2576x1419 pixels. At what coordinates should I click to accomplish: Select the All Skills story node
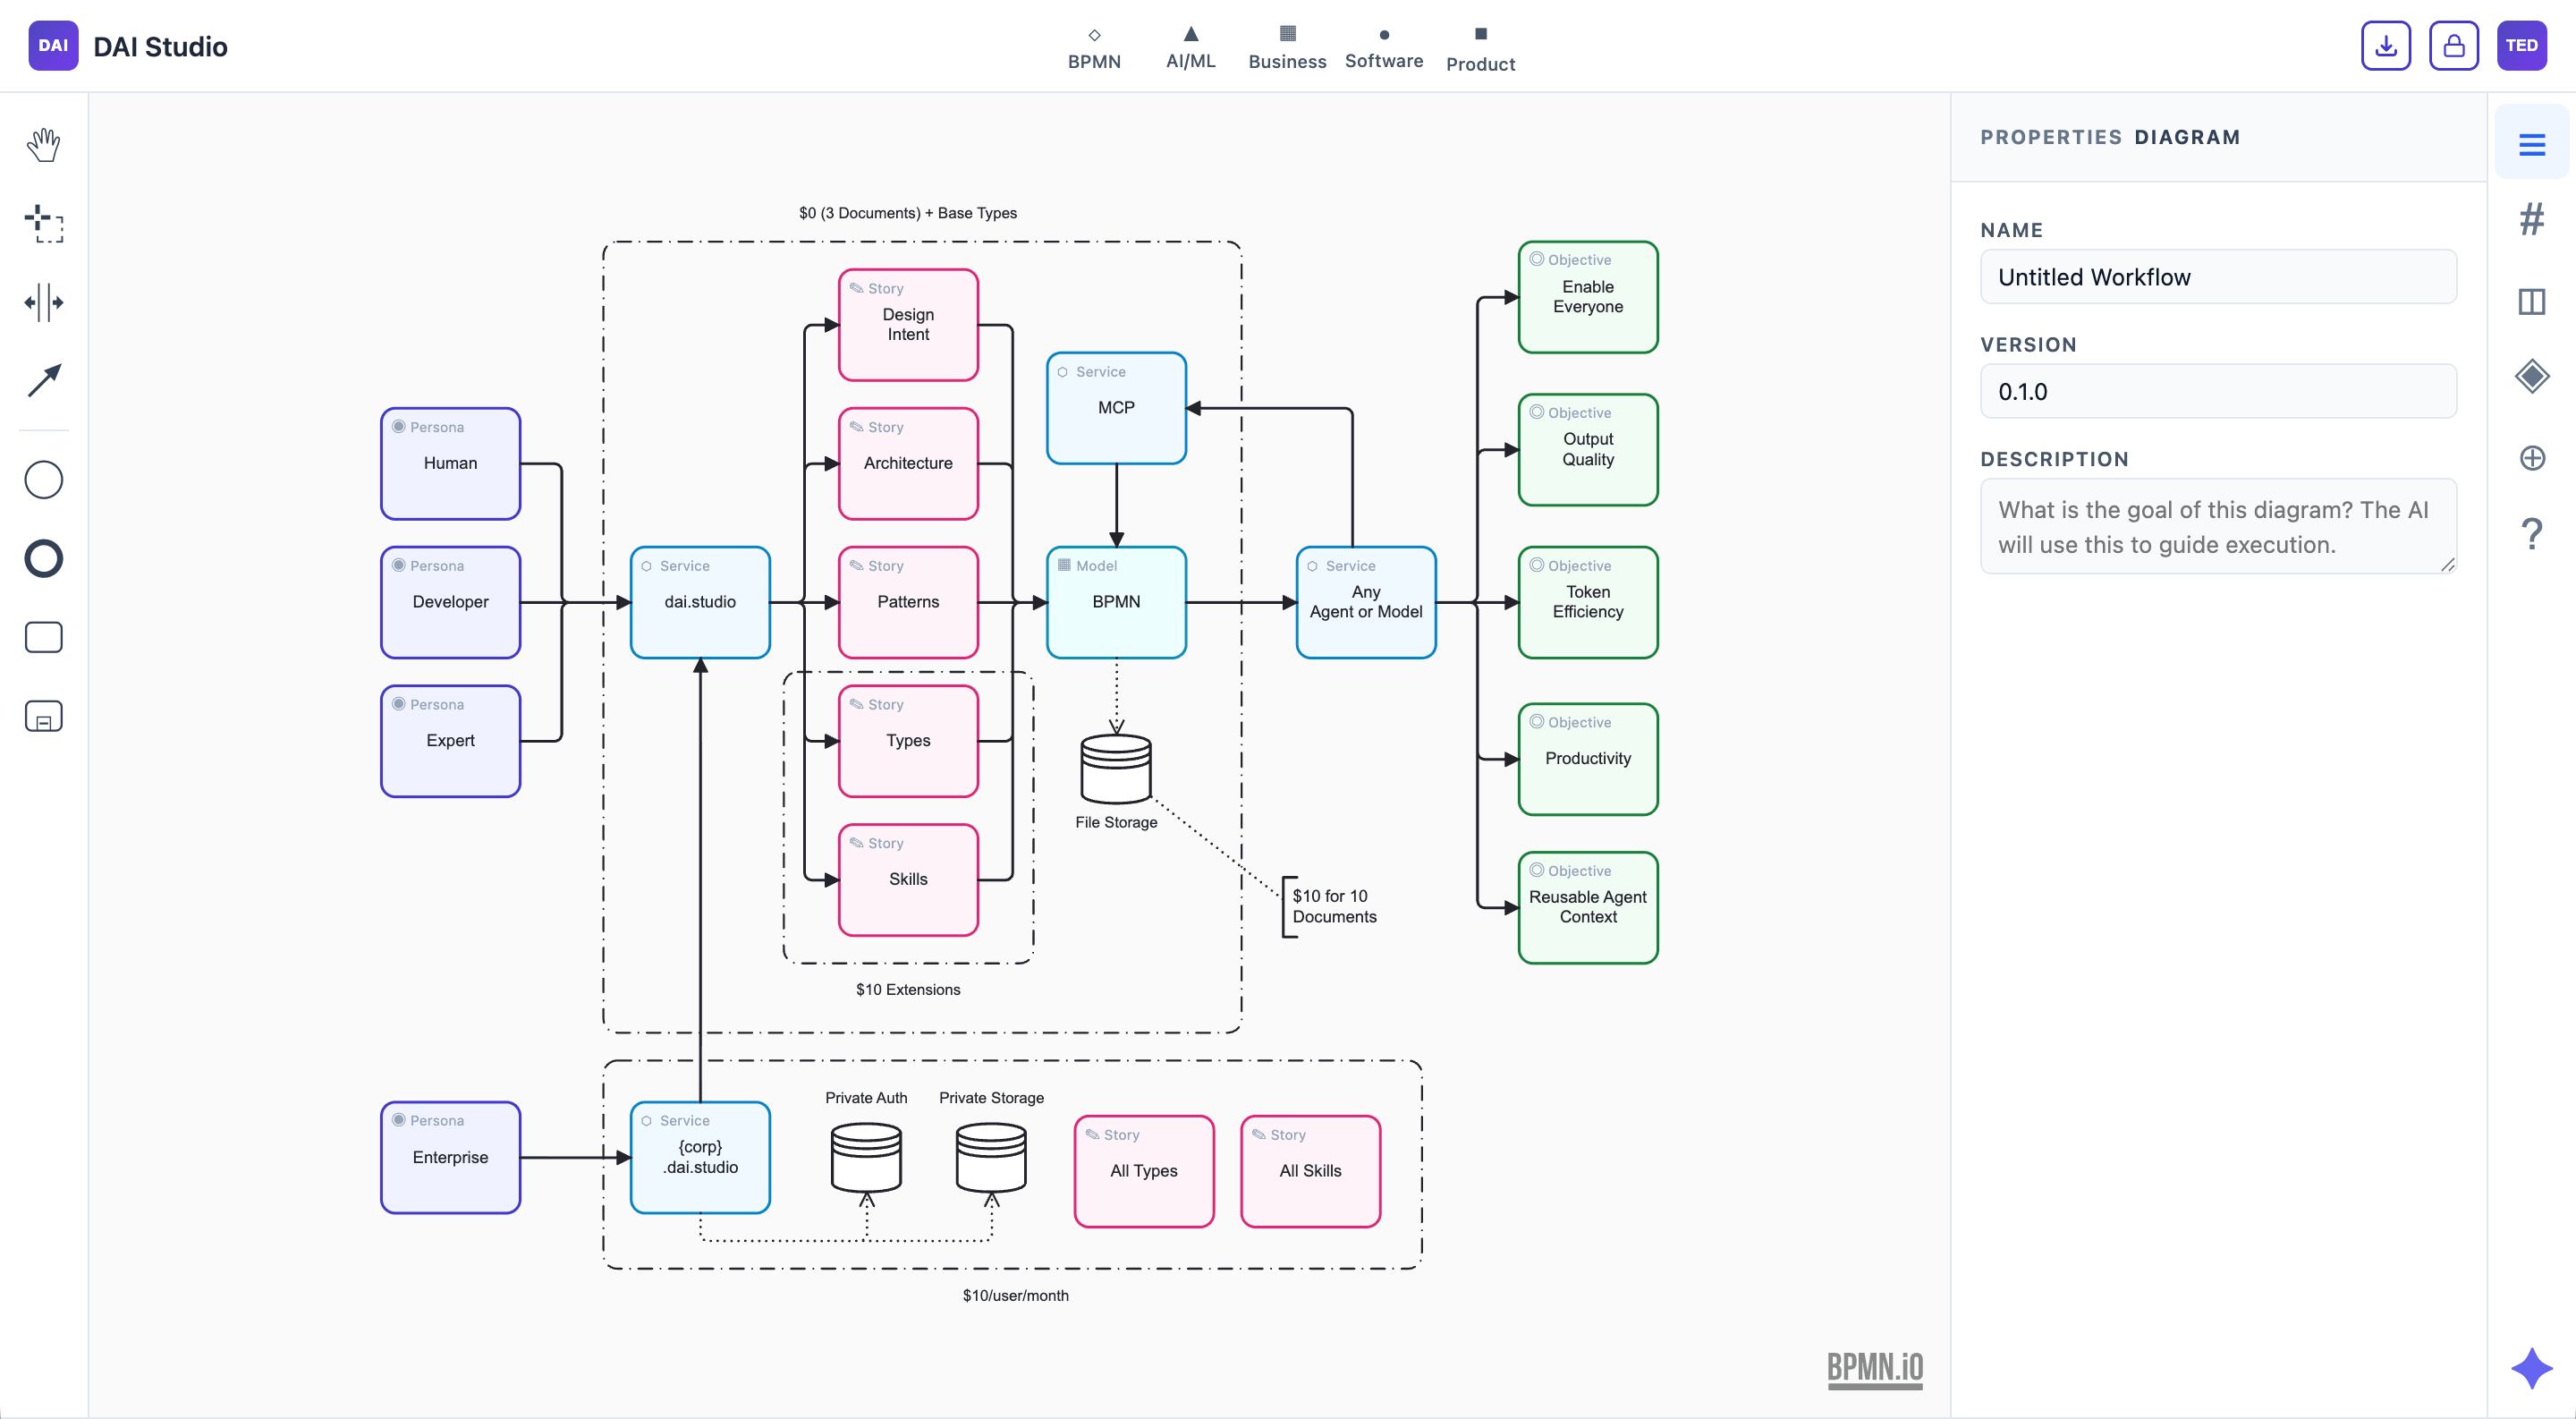point(1310,1171)
